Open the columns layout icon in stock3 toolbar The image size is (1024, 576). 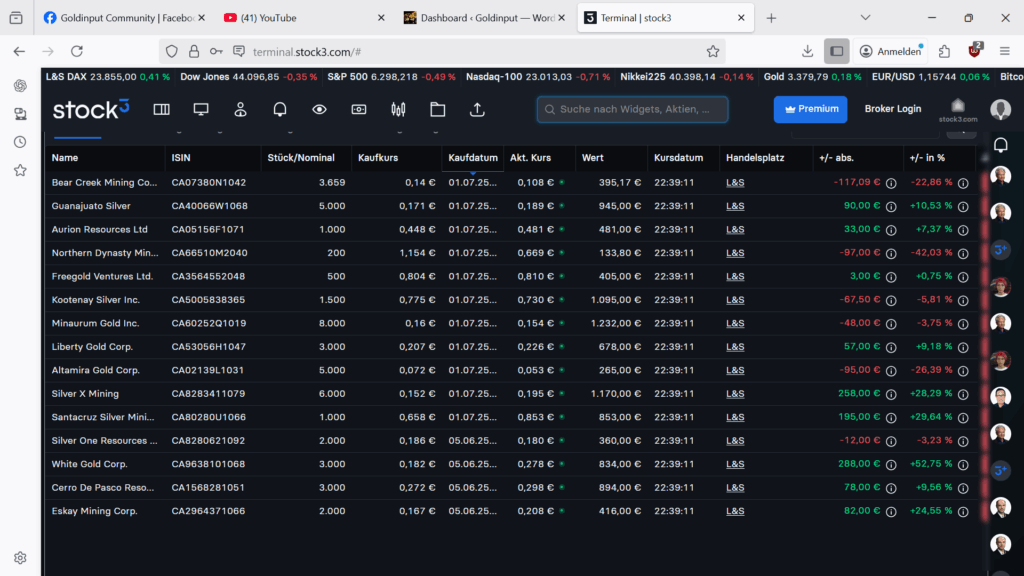(x=161, y=110)
